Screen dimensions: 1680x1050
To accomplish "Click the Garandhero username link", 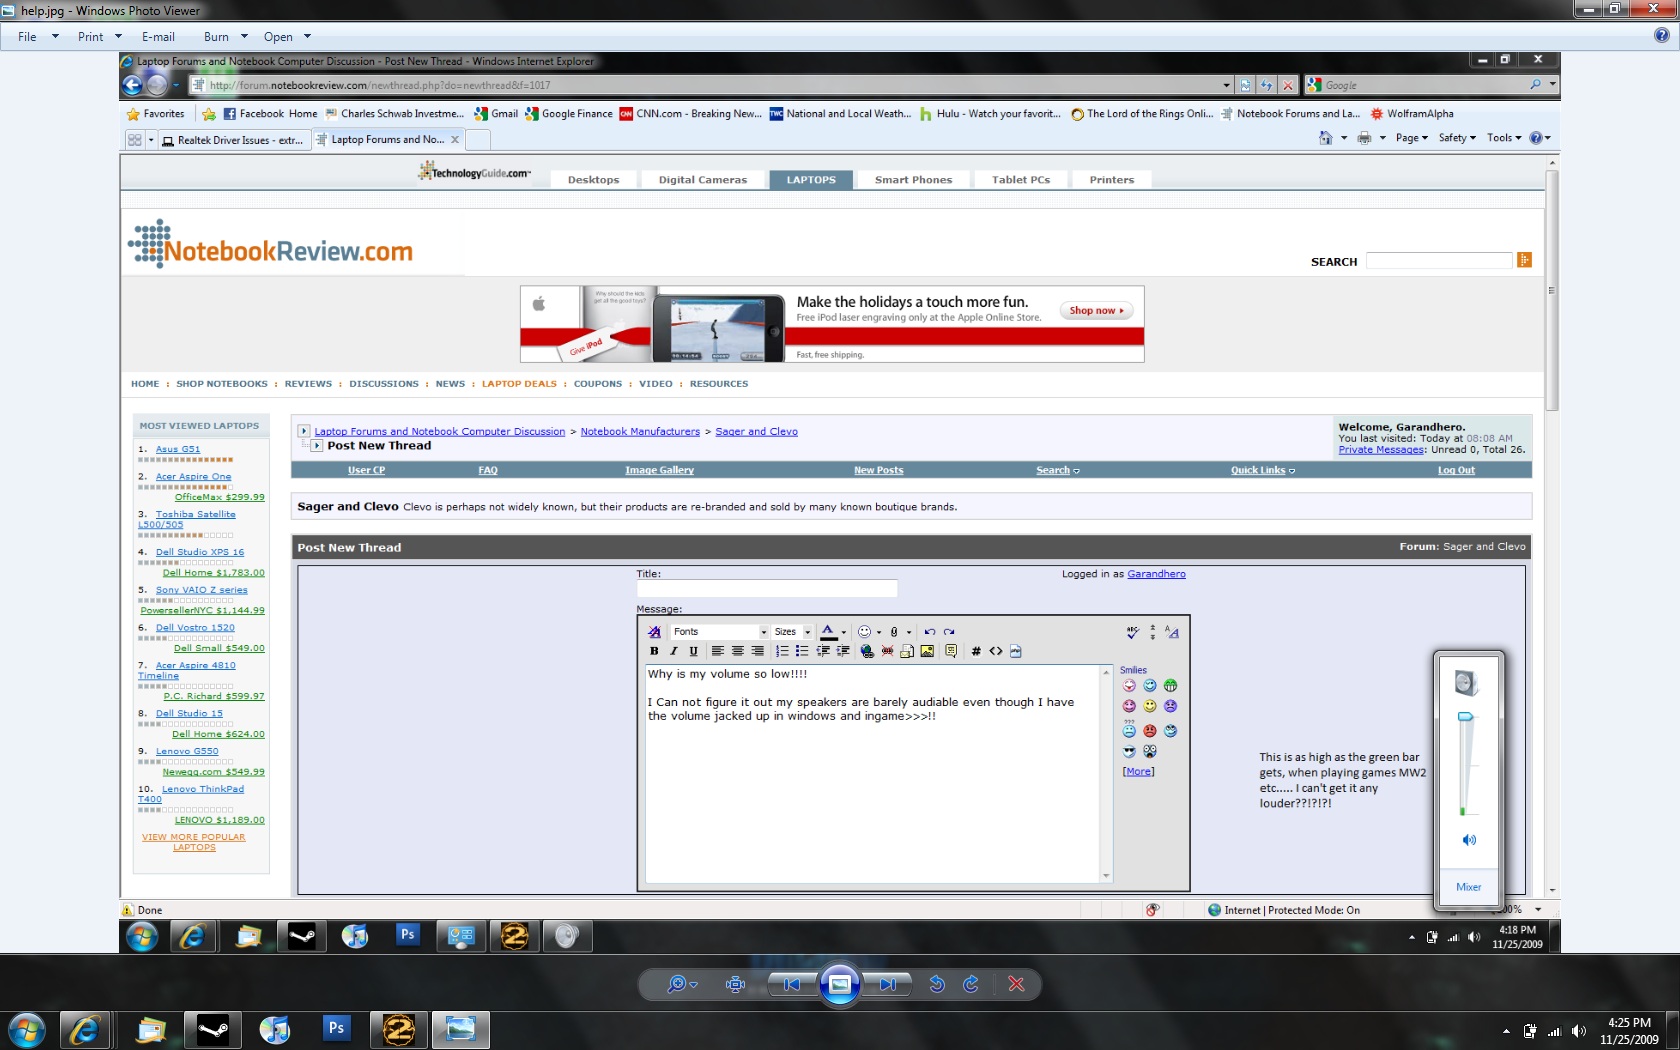I will pyautogui.click(x=1156, y=574).
